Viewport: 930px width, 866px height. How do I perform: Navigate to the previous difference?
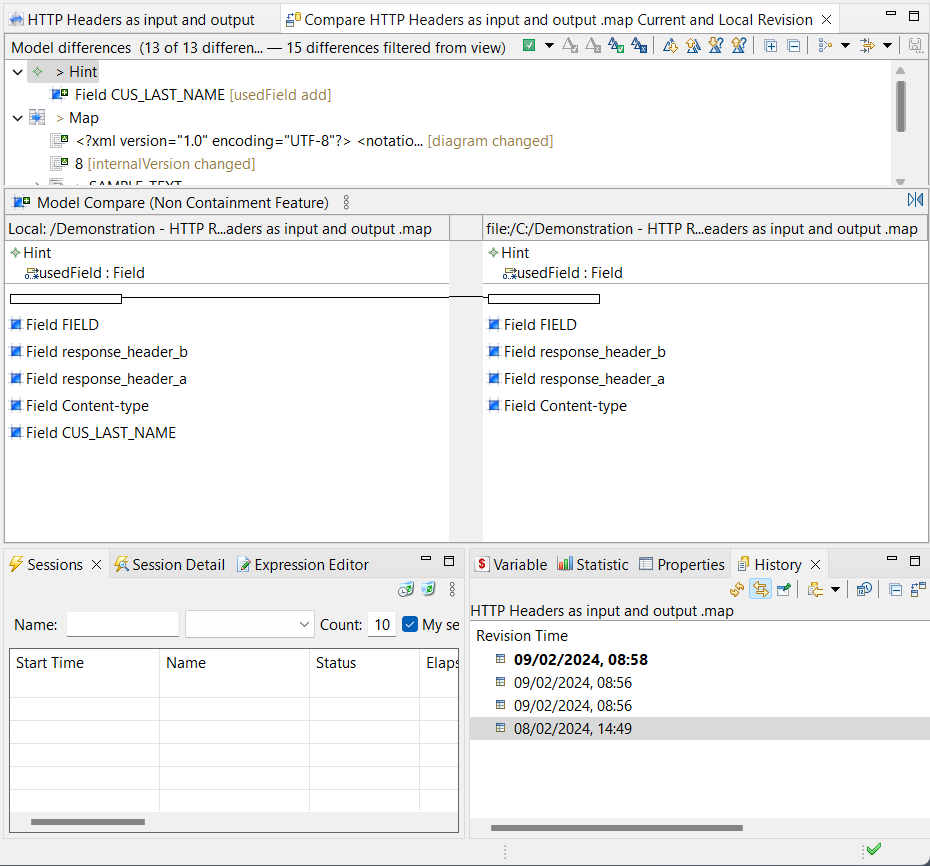[691, 46]
